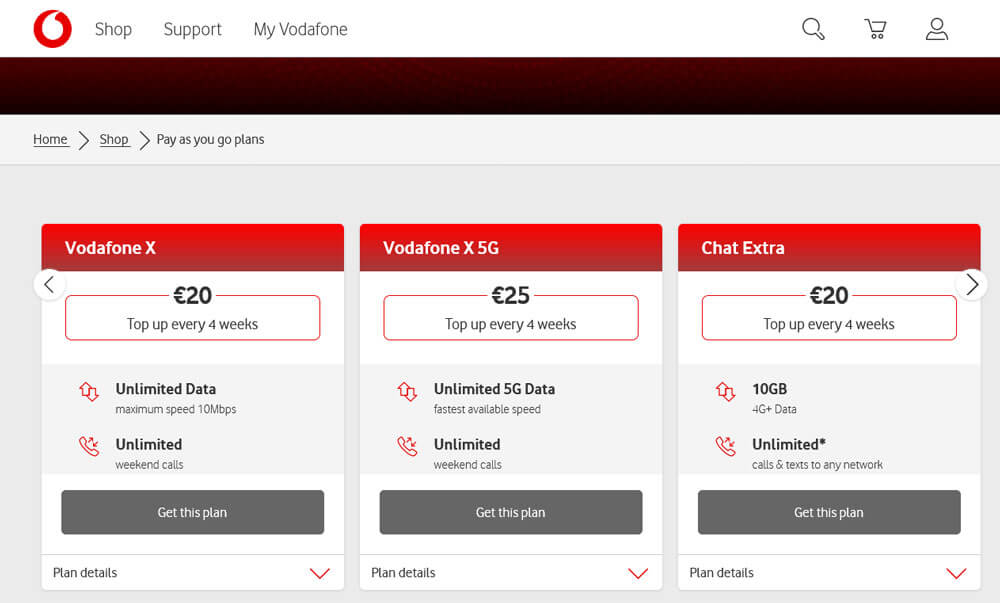Screen dimensions: 1000x603
Task: Open the My Vodafone menu
Action: click(x=300, y=29)
